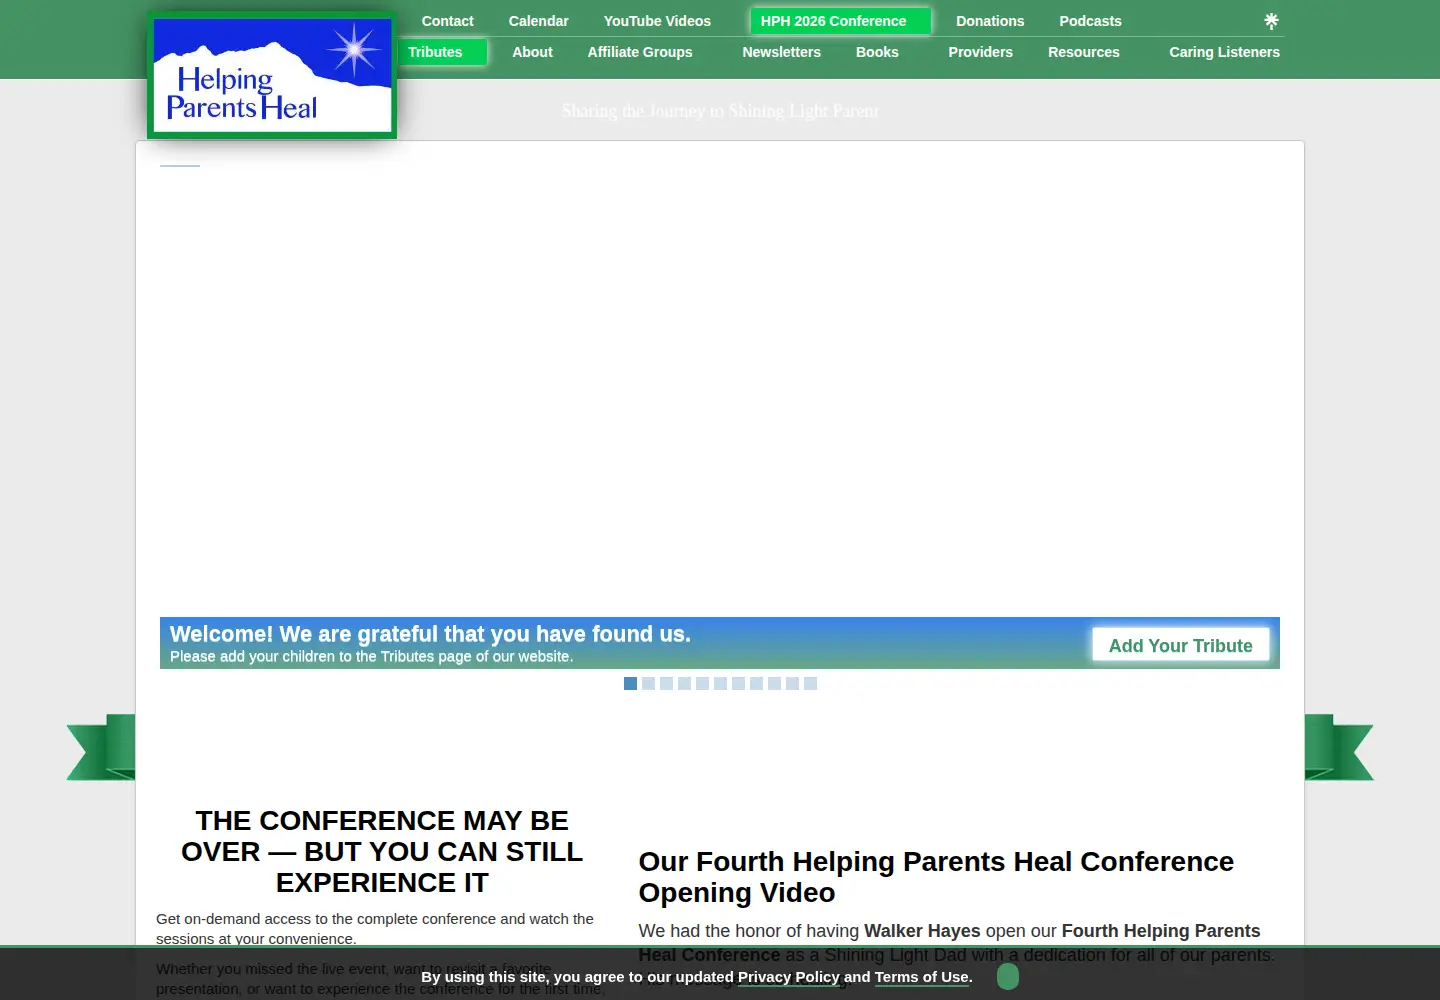Screen dimensions: 1440x1000
Task: Select the first slideshow indicator dot
Action: [x=630, y=684]
